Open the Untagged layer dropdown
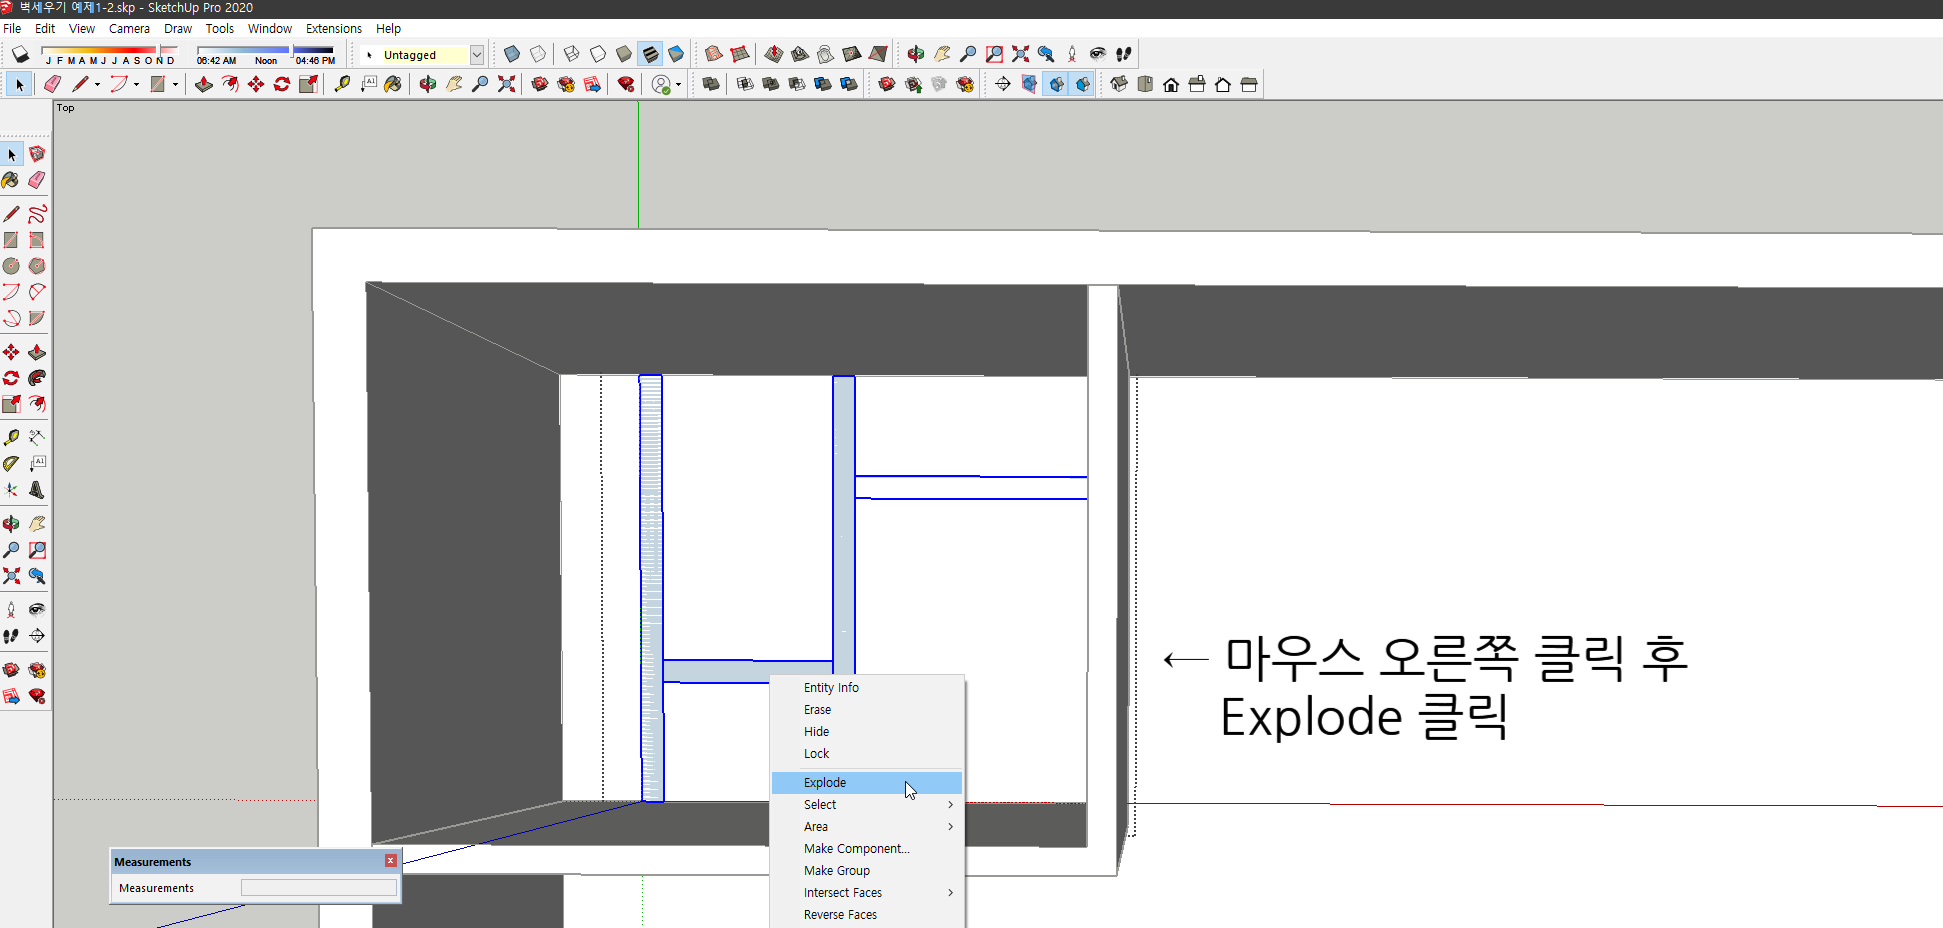Image resolution: width=1943 pixels, height=928 pixels. point(477,54)
